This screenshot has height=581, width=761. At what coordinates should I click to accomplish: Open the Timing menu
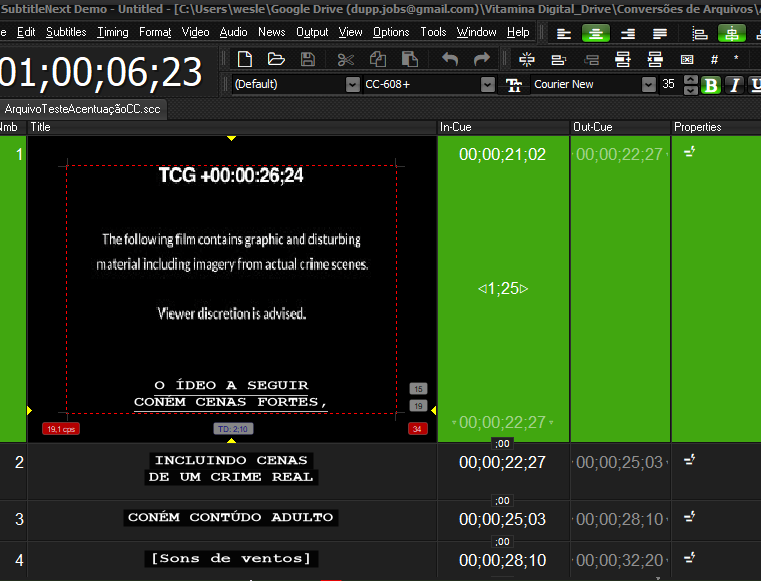113,32
